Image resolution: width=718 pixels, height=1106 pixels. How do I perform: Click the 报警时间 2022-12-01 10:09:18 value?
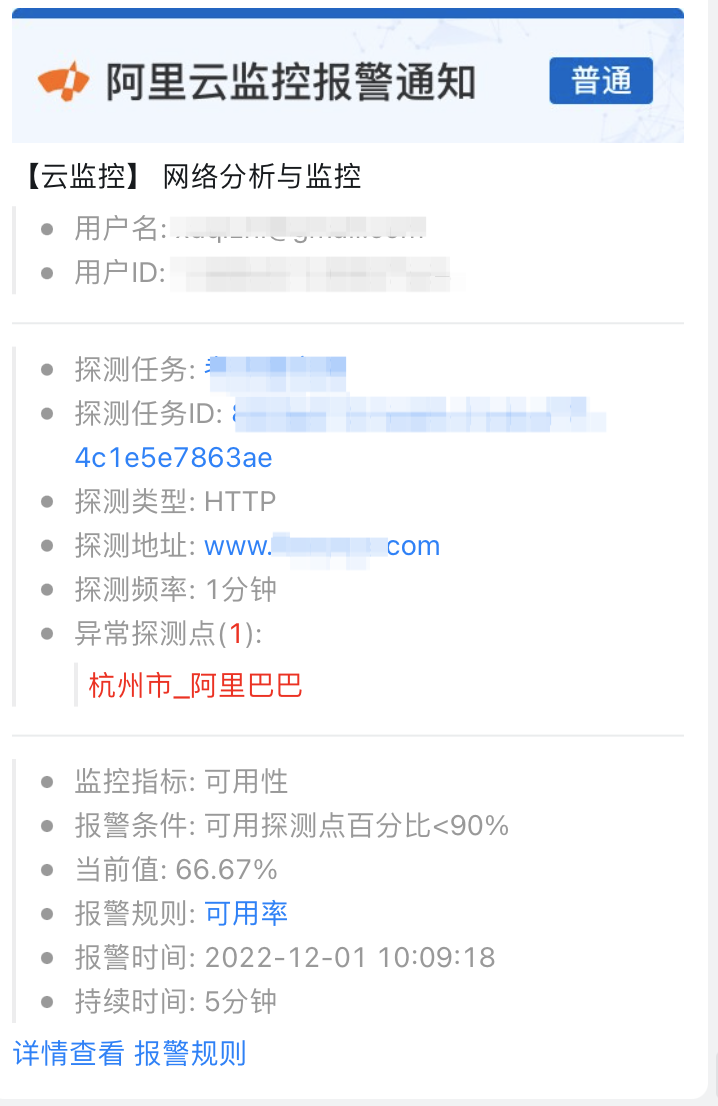tap(350, 957)
